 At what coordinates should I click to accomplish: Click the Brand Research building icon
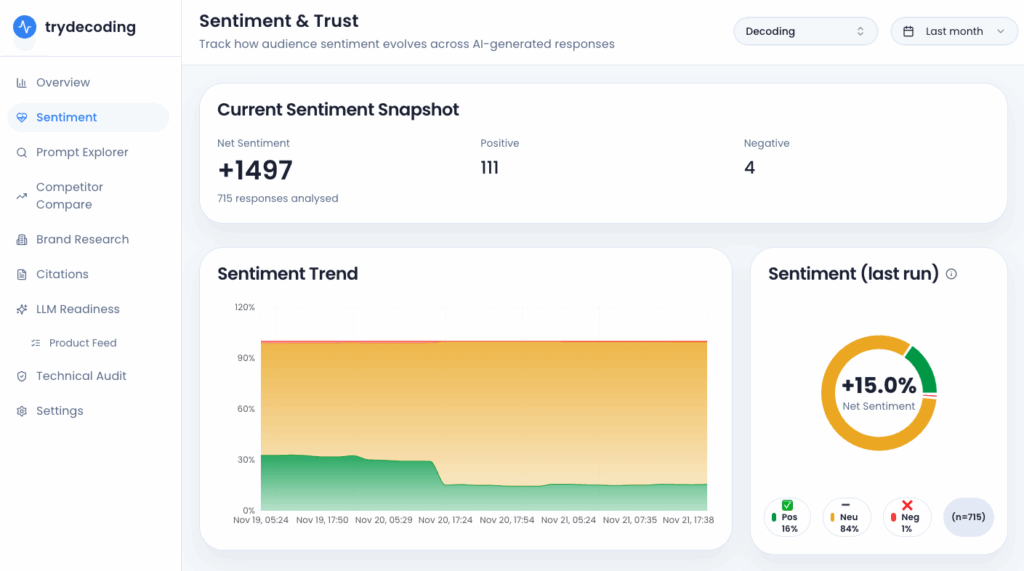[x=22, y=240]
